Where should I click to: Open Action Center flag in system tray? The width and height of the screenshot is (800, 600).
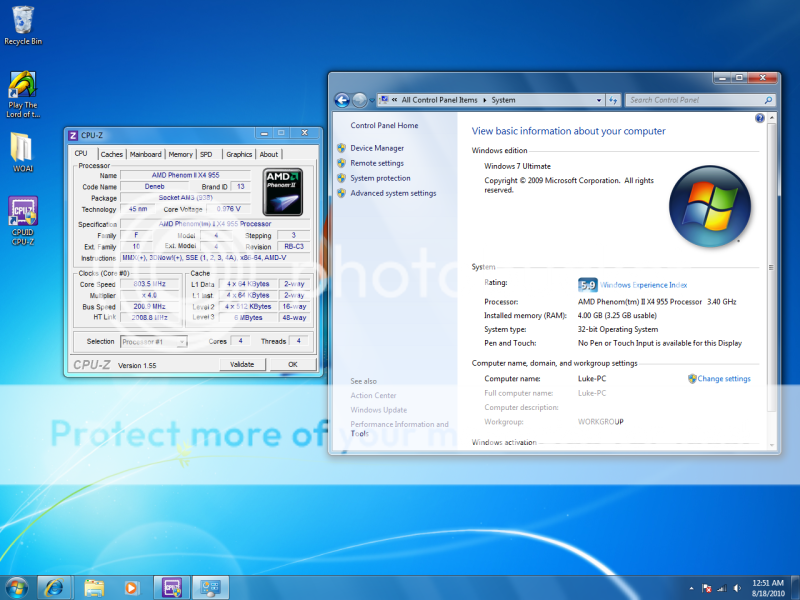707,588
